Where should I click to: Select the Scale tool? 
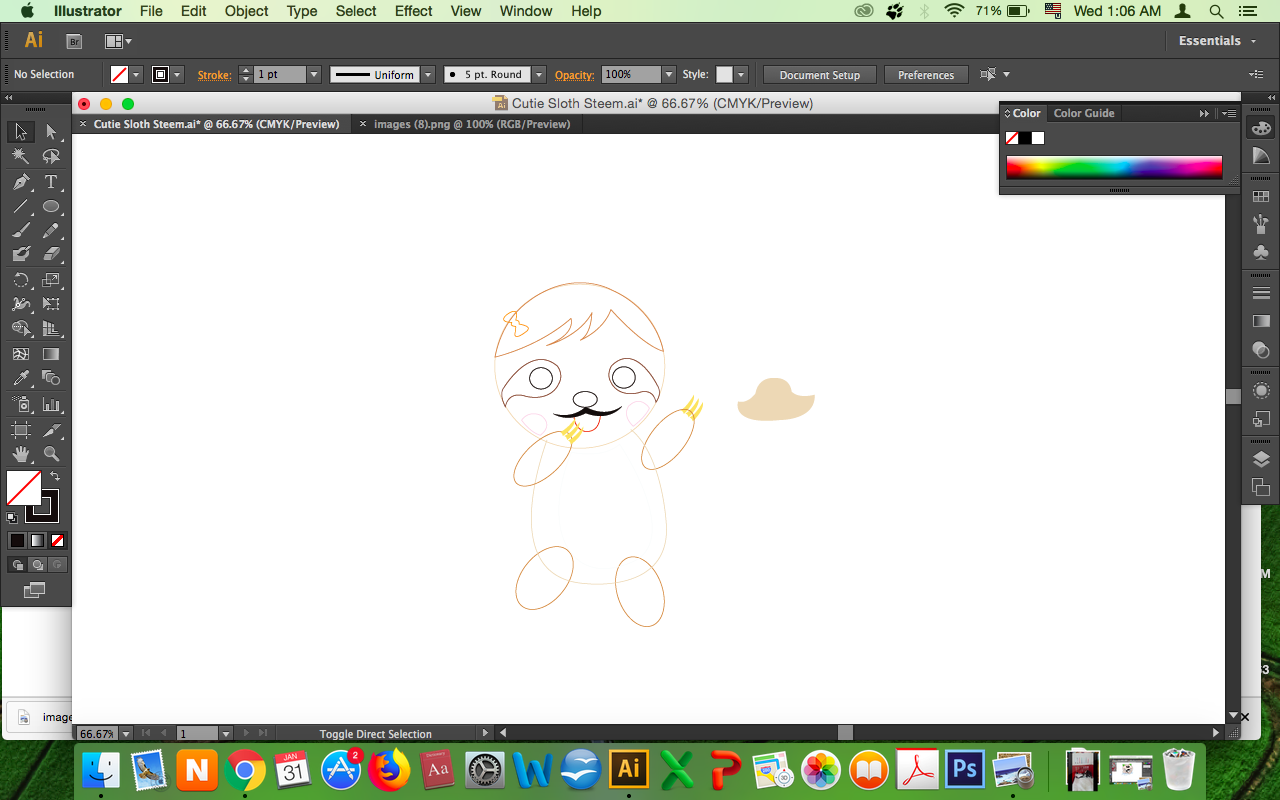click(51, 280)
